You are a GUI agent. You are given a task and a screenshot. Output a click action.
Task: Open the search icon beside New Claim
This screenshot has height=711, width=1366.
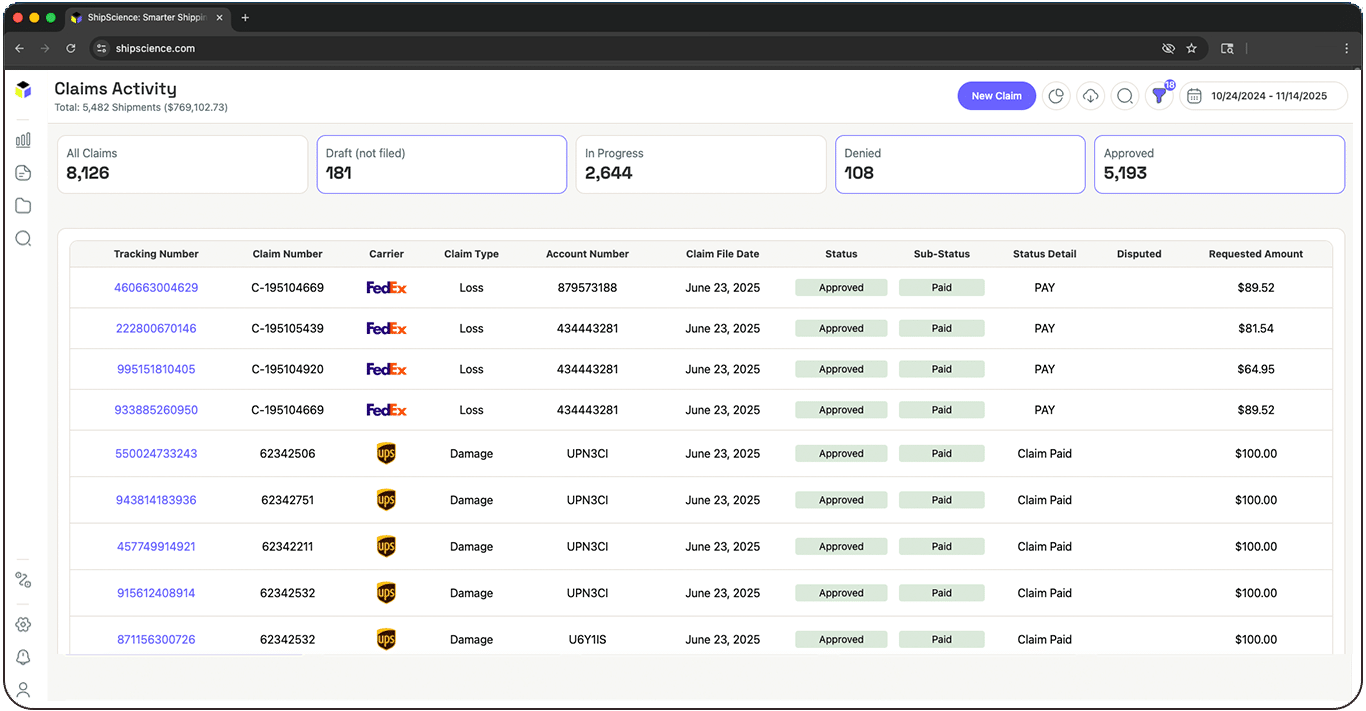[x=1124, y=95]
